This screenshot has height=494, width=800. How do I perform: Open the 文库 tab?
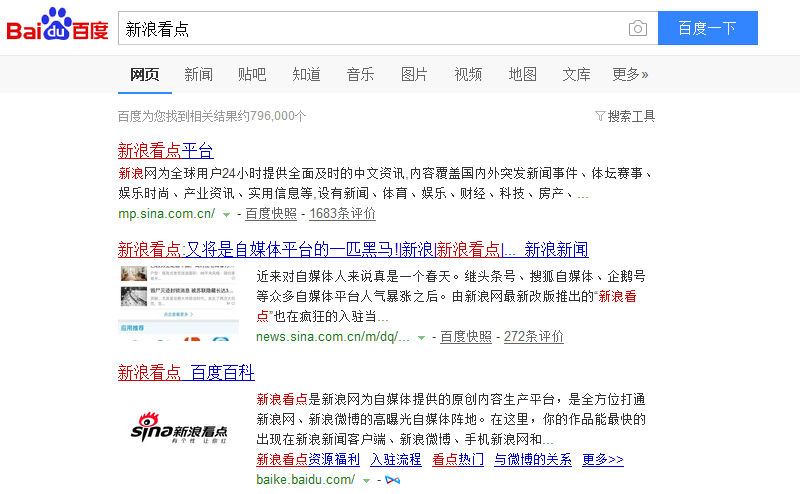coord(577,75)
